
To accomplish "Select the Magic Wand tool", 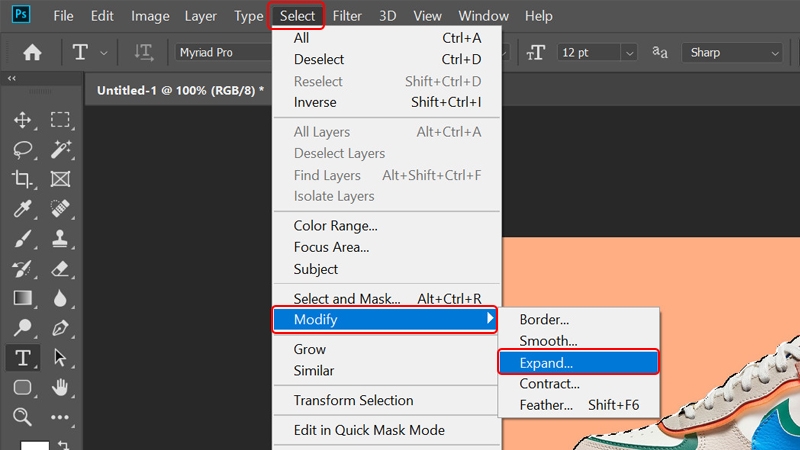I will point(60,149).
